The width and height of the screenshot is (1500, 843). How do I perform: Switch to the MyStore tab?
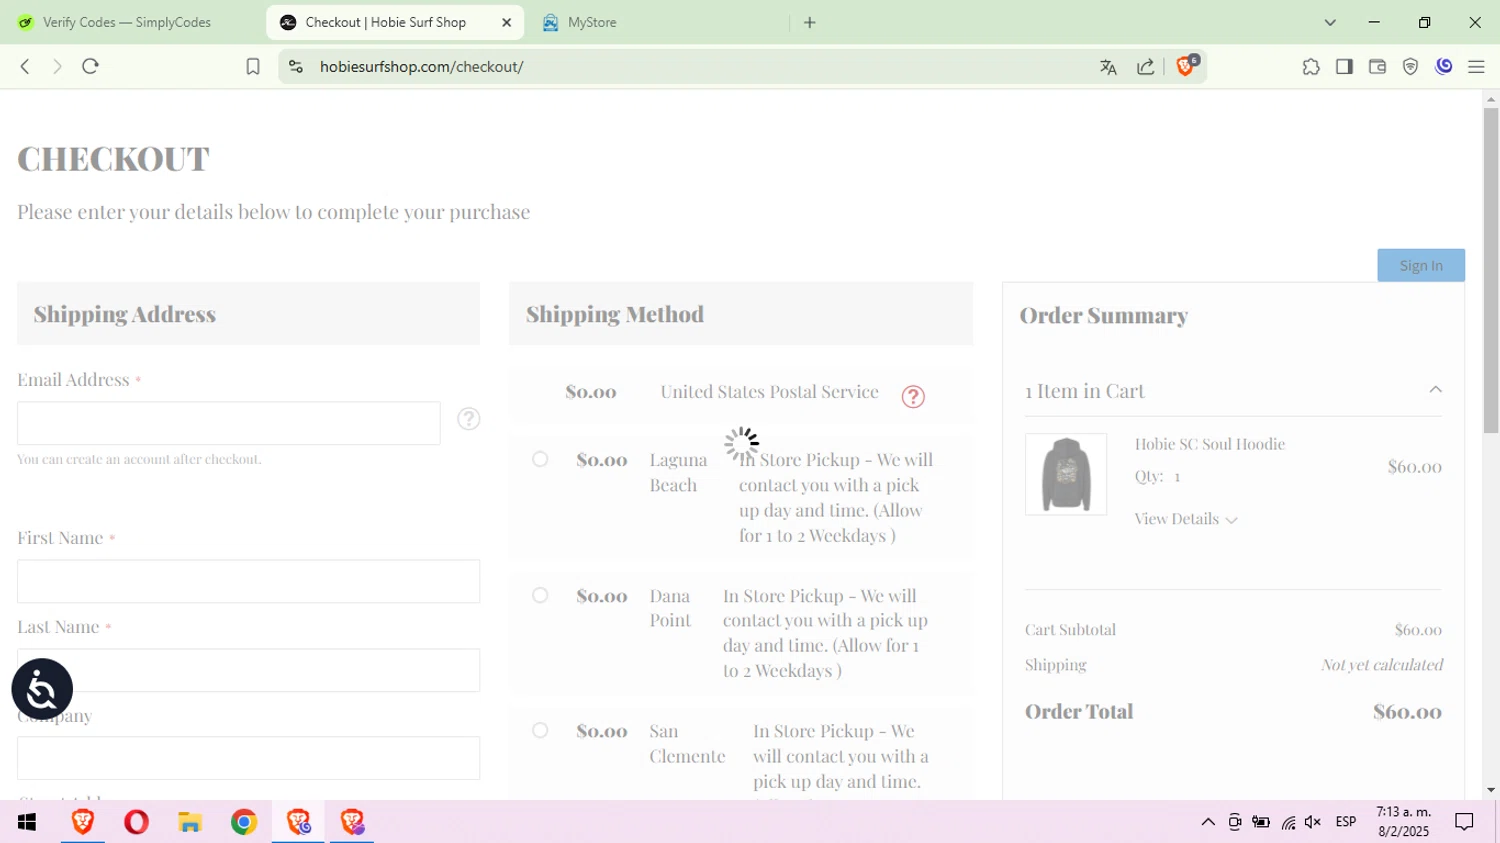(593, 22)
